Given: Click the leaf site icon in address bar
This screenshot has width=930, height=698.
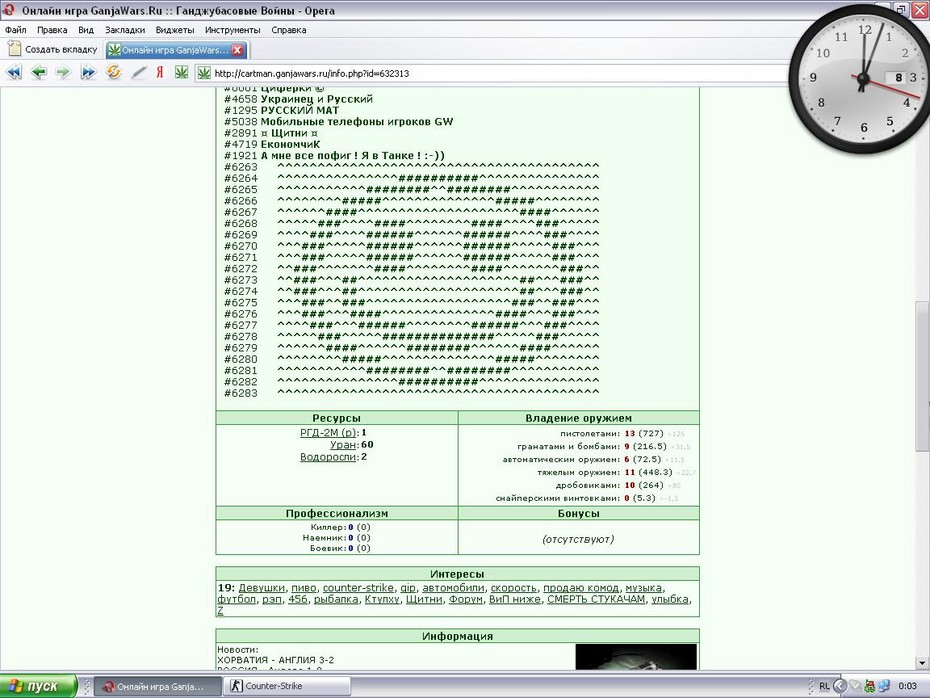Looking at the screenshot, I should [204, 73].
